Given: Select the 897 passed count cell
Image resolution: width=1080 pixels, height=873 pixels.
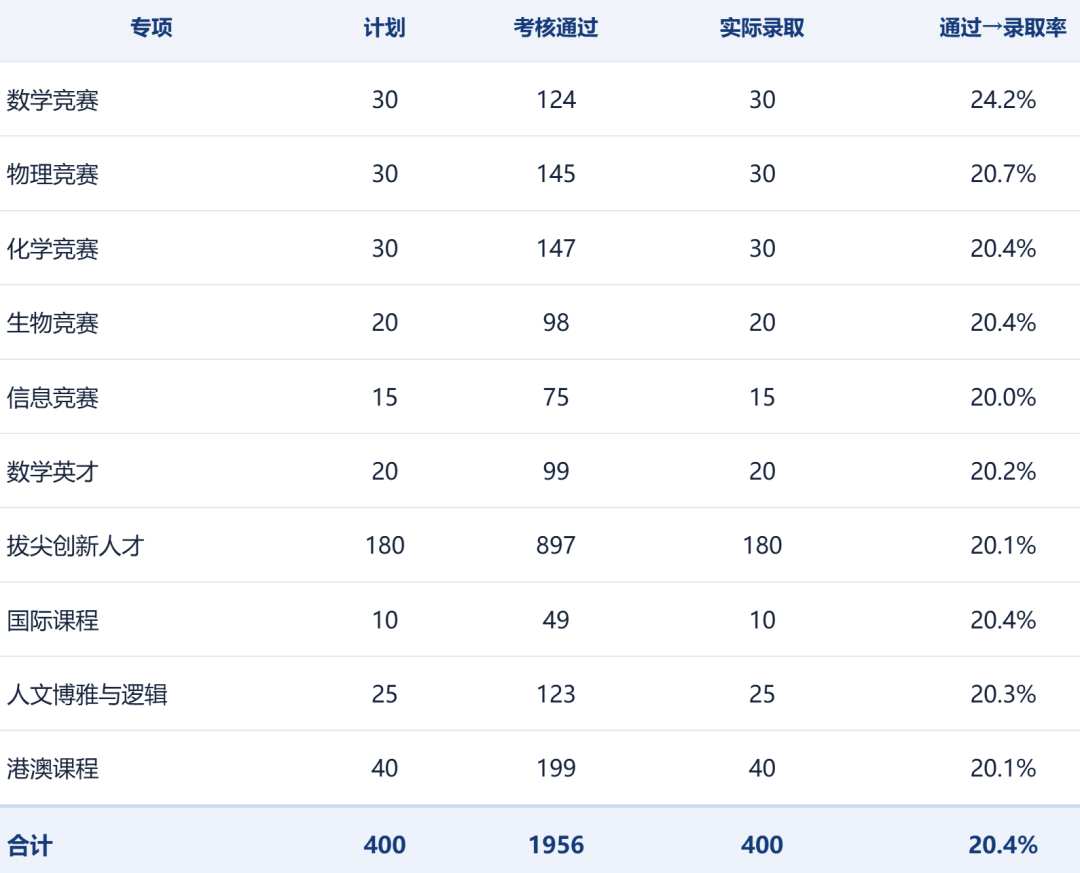Looking at the screenshot, I should click(556, 546).
